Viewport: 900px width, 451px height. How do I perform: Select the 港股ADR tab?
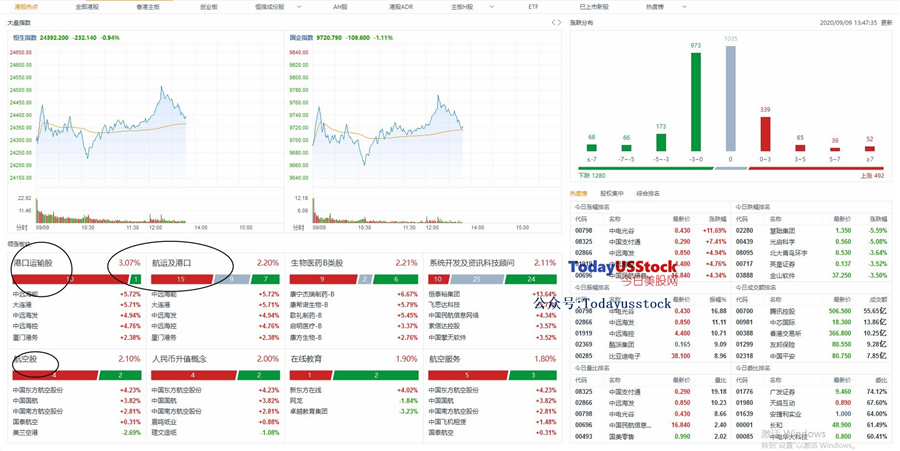coord(401,7)
